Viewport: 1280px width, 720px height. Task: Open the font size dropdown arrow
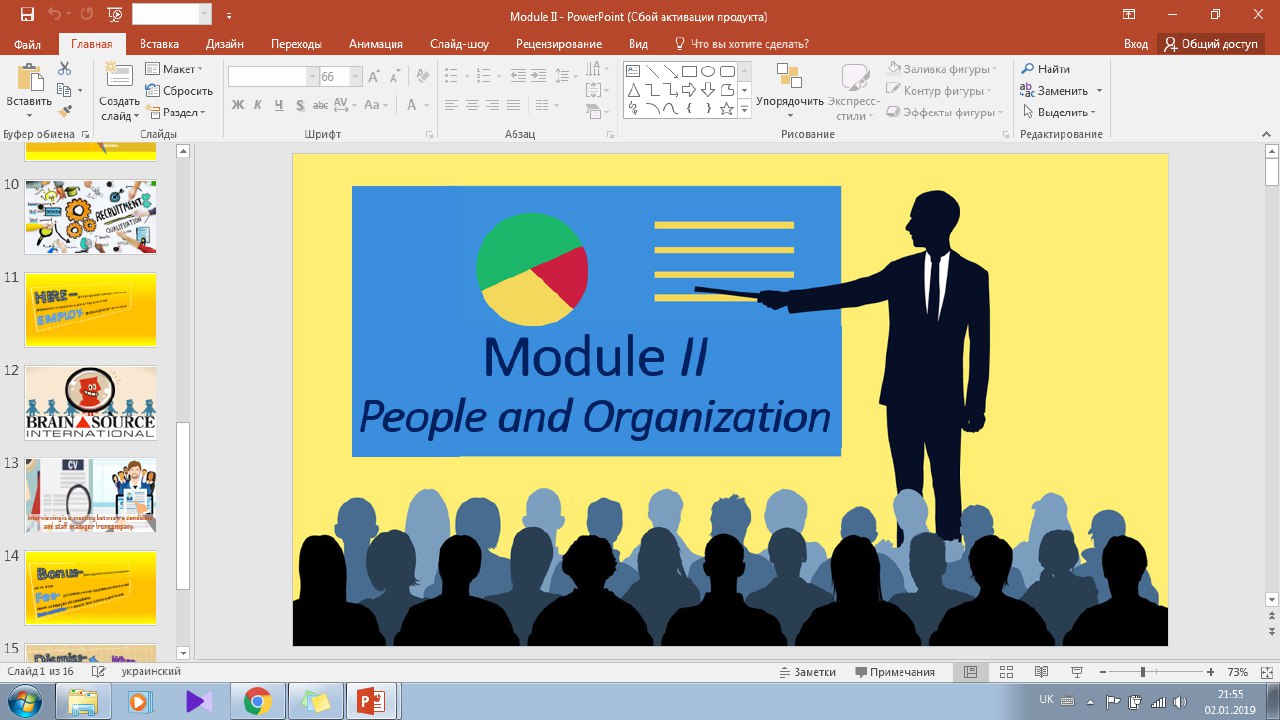[355, 77]
